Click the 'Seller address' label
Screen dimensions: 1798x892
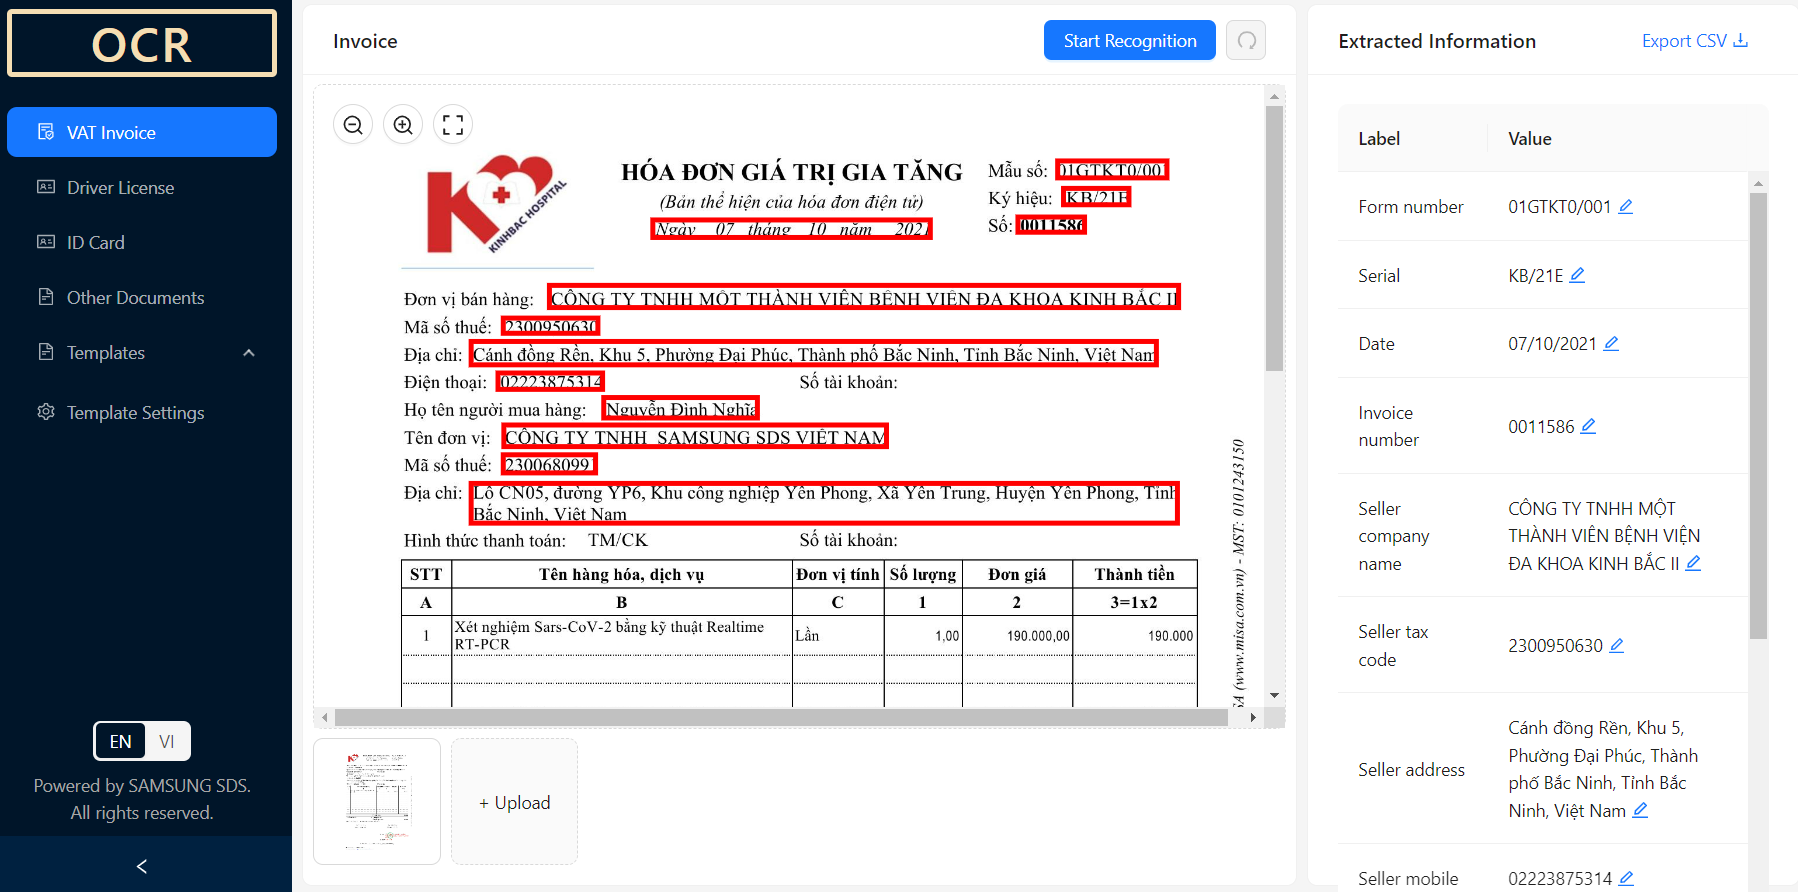(1411, 769)
